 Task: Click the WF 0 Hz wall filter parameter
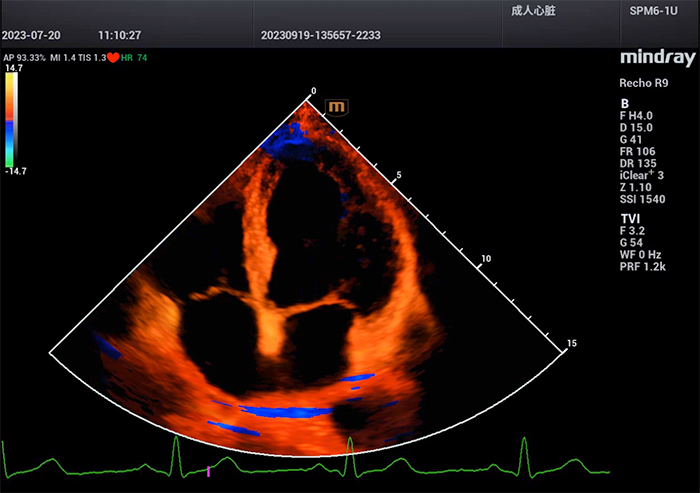pyautogui.click(x=645, y=253)
